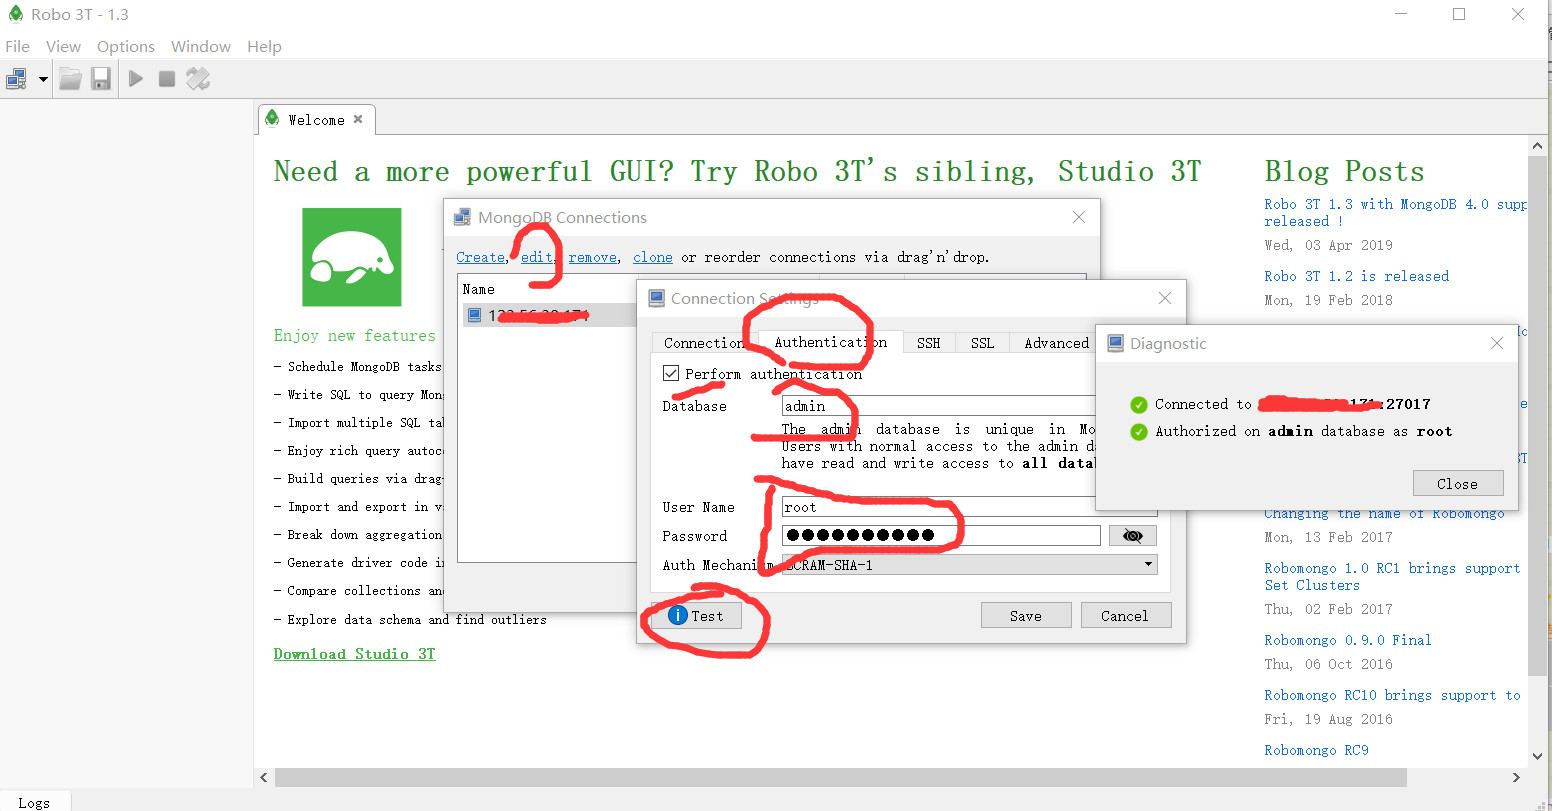
Task: Toggle the Perform authentication checkbox
Action: (671, 374)
